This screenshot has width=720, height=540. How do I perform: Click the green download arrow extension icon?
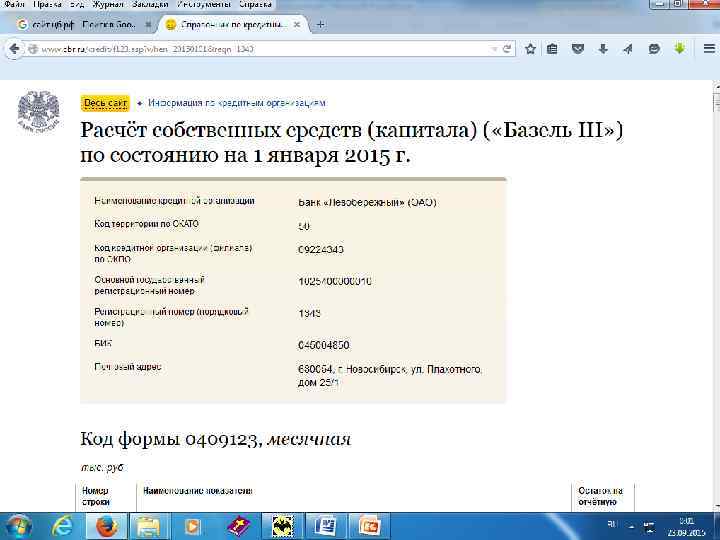pyautogui.click(x=680, y=48)
